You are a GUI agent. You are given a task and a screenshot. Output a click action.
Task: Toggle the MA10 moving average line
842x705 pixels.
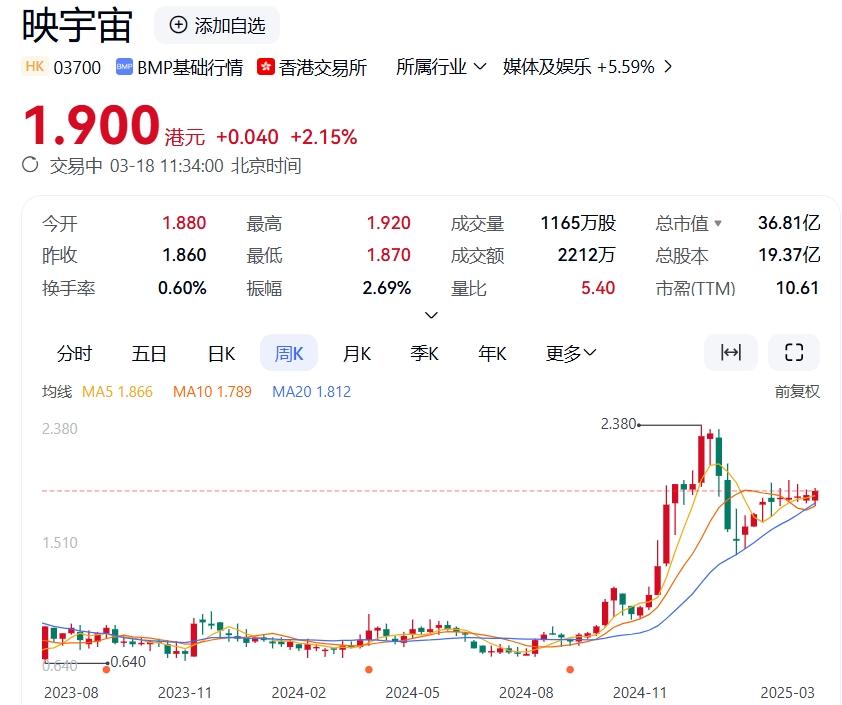click(x=212, y=392)
